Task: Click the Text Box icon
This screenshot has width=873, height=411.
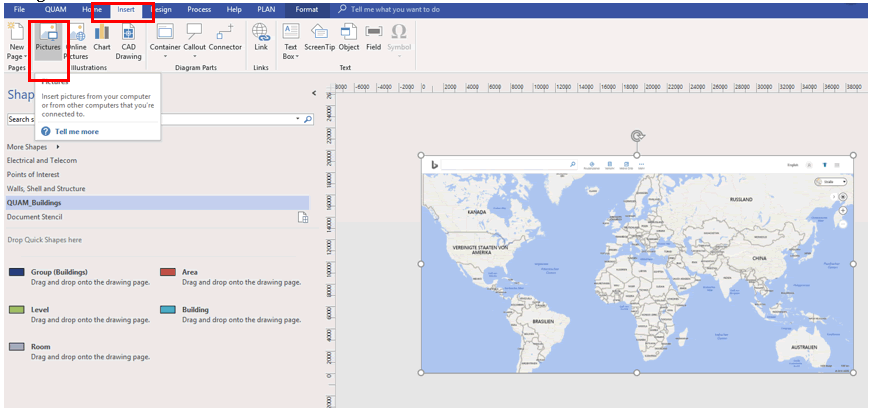Action: coord(291,32)
